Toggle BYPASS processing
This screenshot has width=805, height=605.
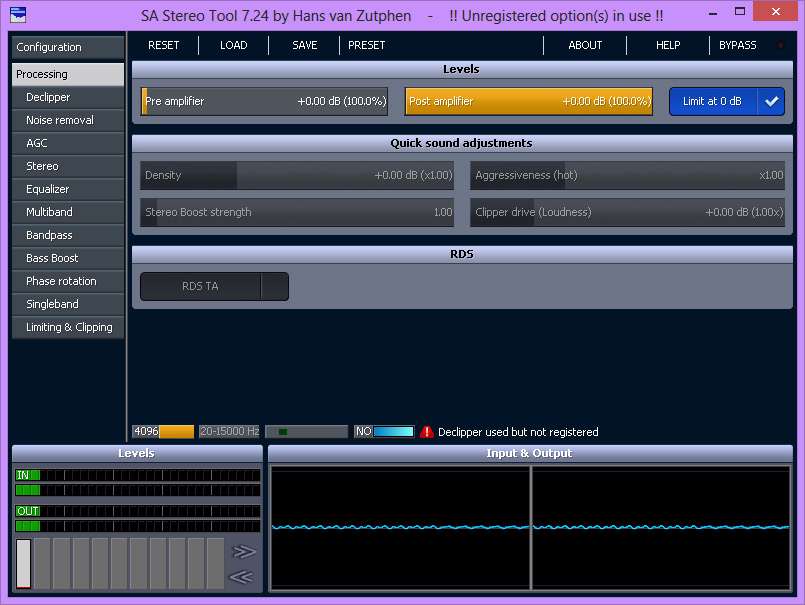[x=738, y=45]
